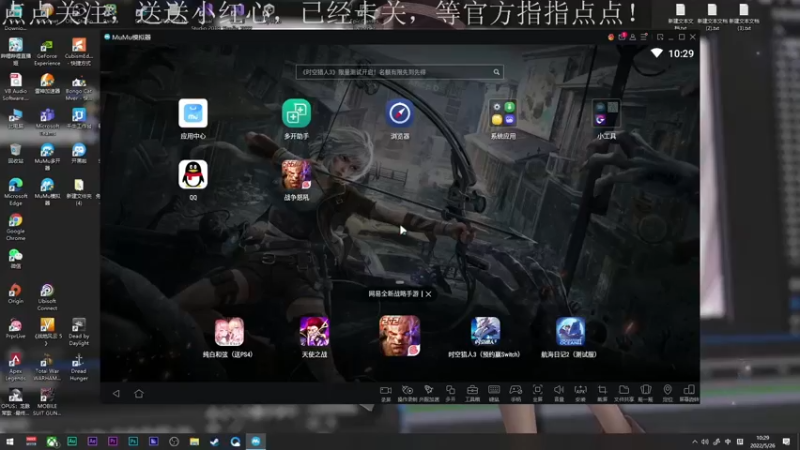
Task: Open GeForce Experience desktop shortcut
Action: (47, 53)
